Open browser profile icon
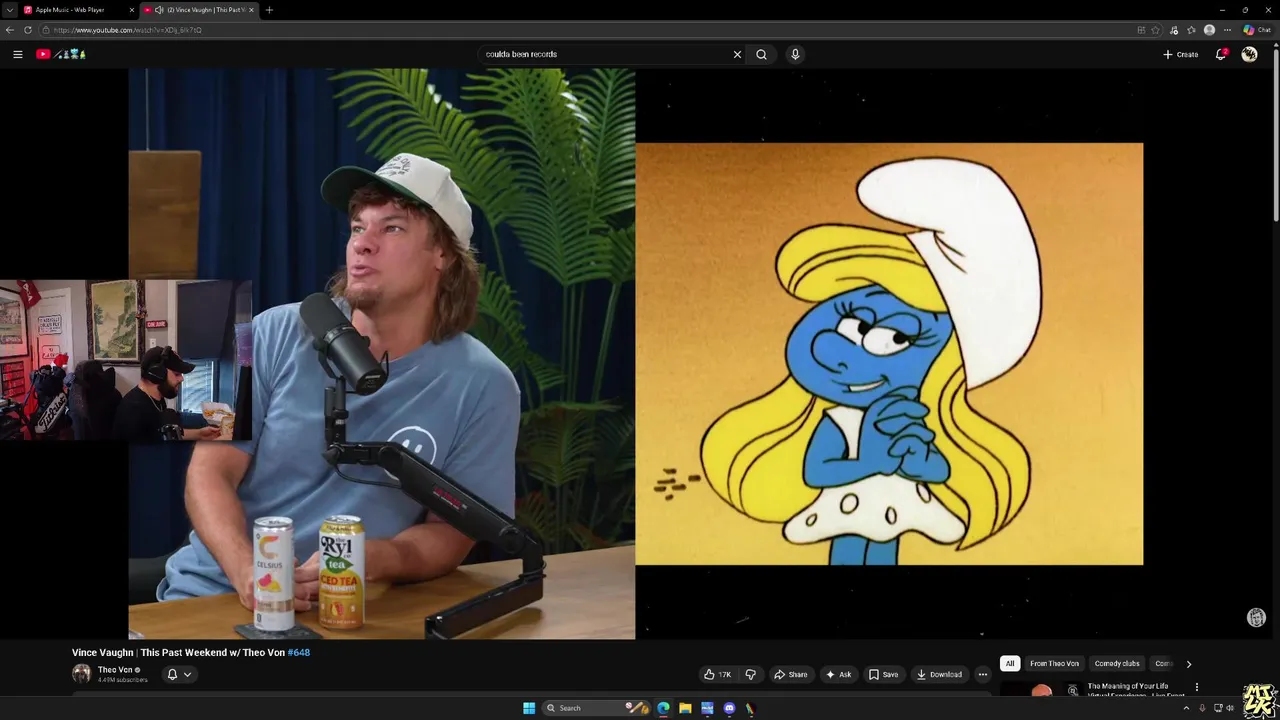 tap(1209, 30)
